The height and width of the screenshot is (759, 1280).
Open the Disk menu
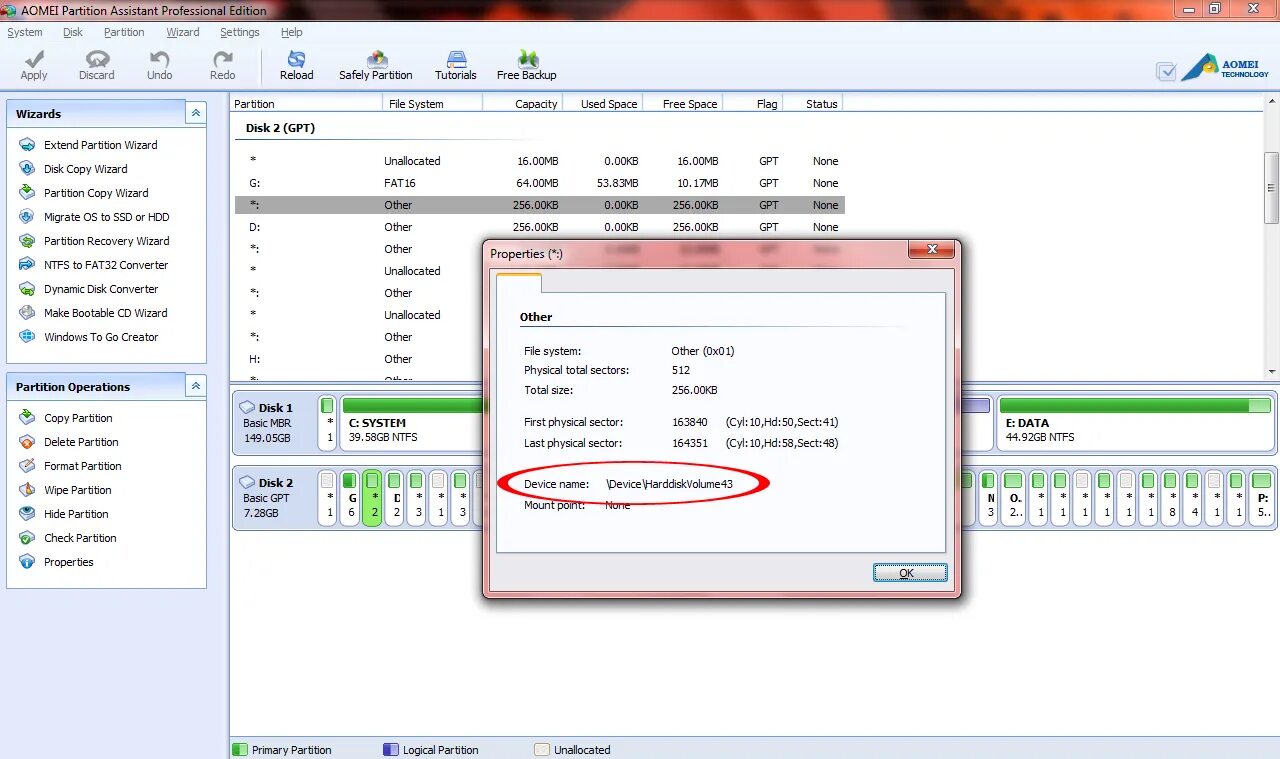tap(72, 31)
